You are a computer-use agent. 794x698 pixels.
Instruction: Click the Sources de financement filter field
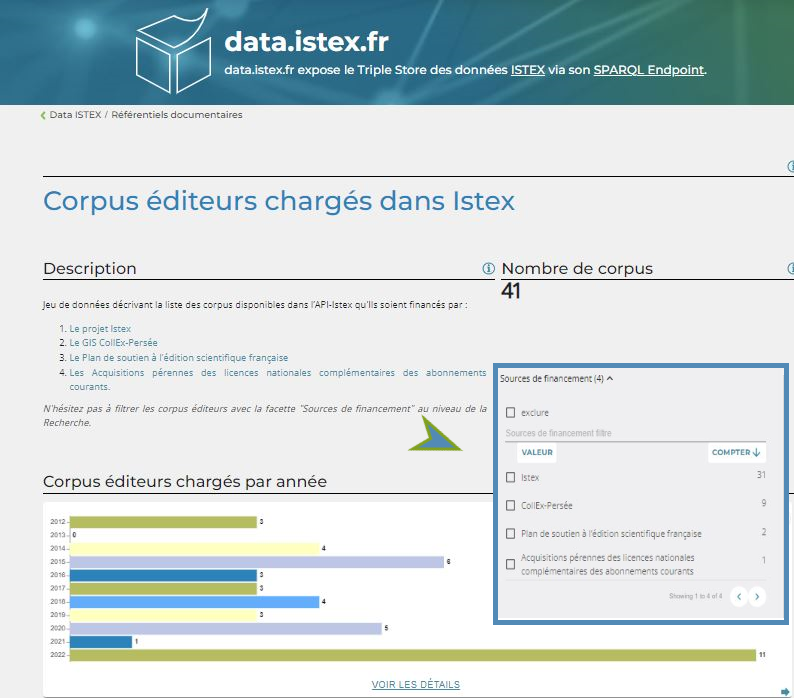point(600,433)
